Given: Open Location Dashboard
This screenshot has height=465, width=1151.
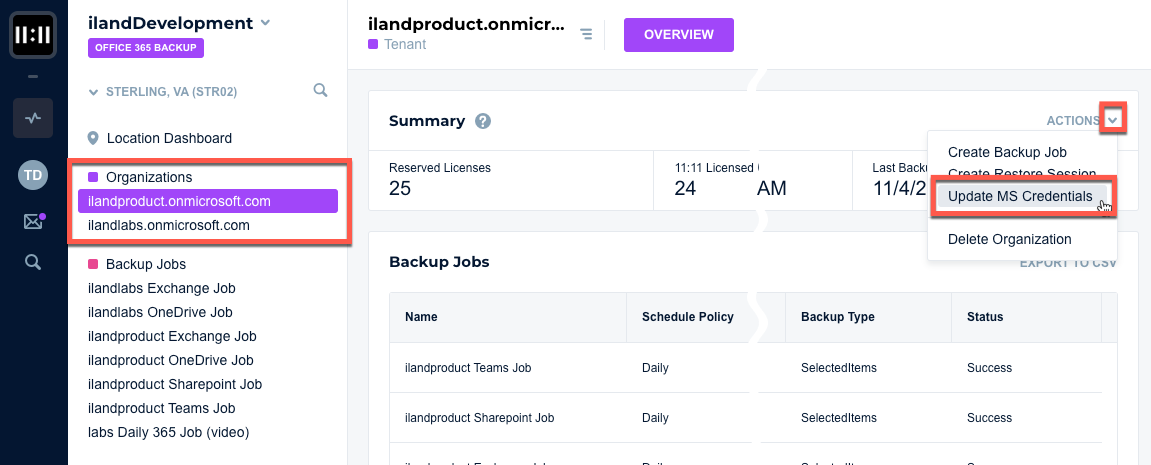Looking at the screenshot, I should 169,138.
